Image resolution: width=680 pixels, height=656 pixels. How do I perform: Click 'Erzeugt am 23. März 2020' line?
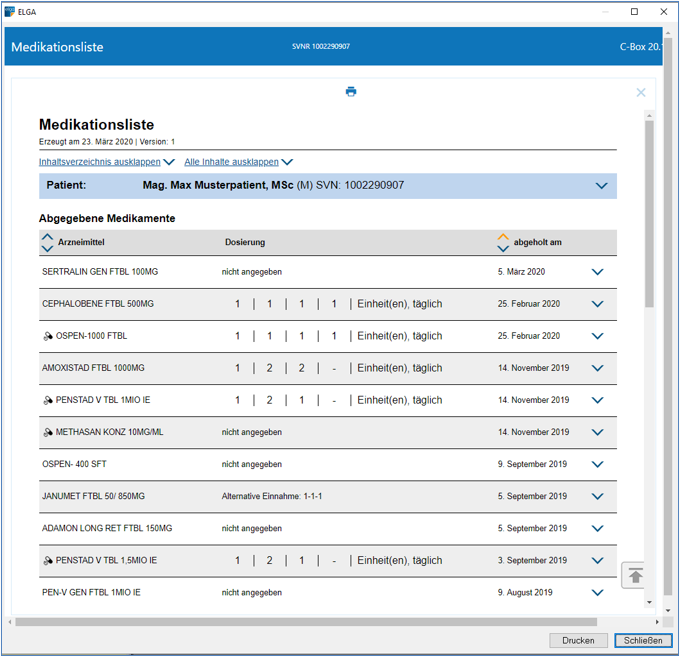tap(86, 142)
